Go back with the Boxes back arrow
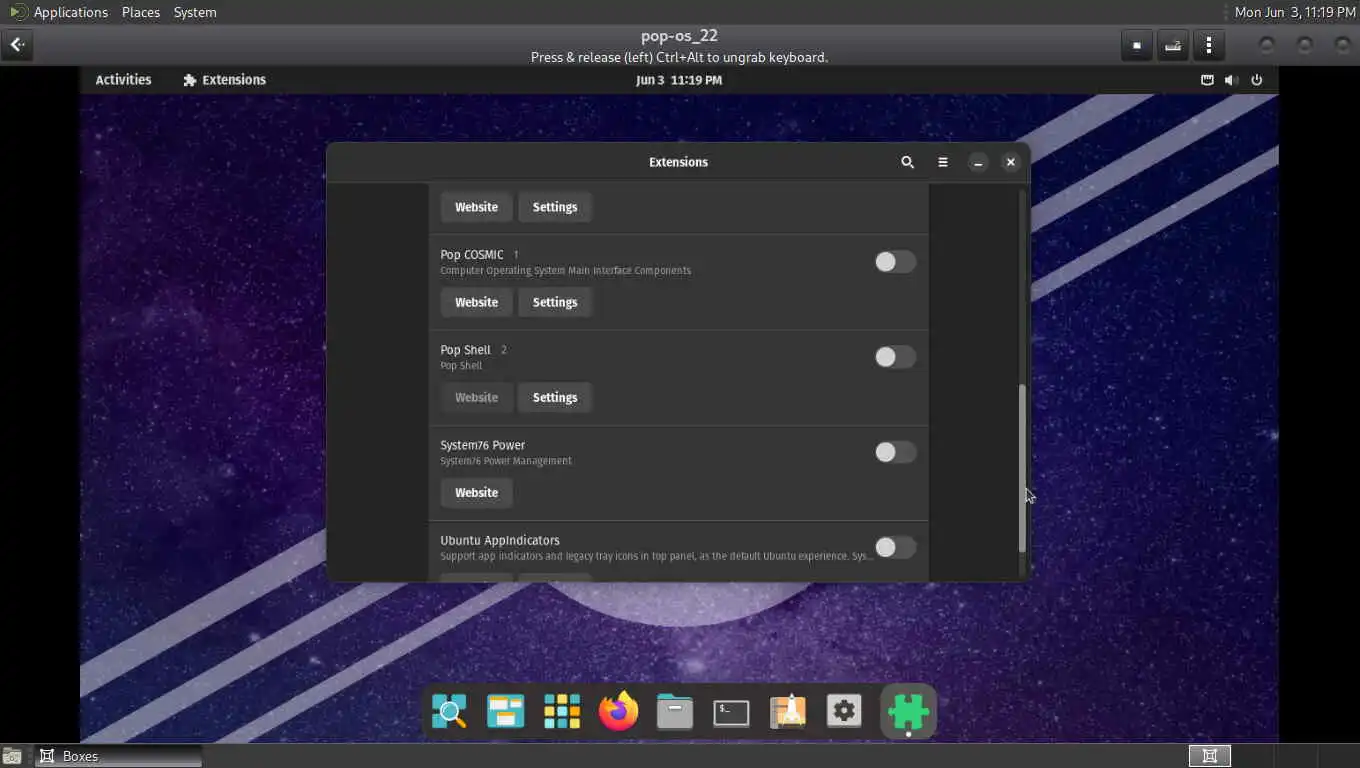The height and width of the screenshot is (768, 1360). [17, 45]
